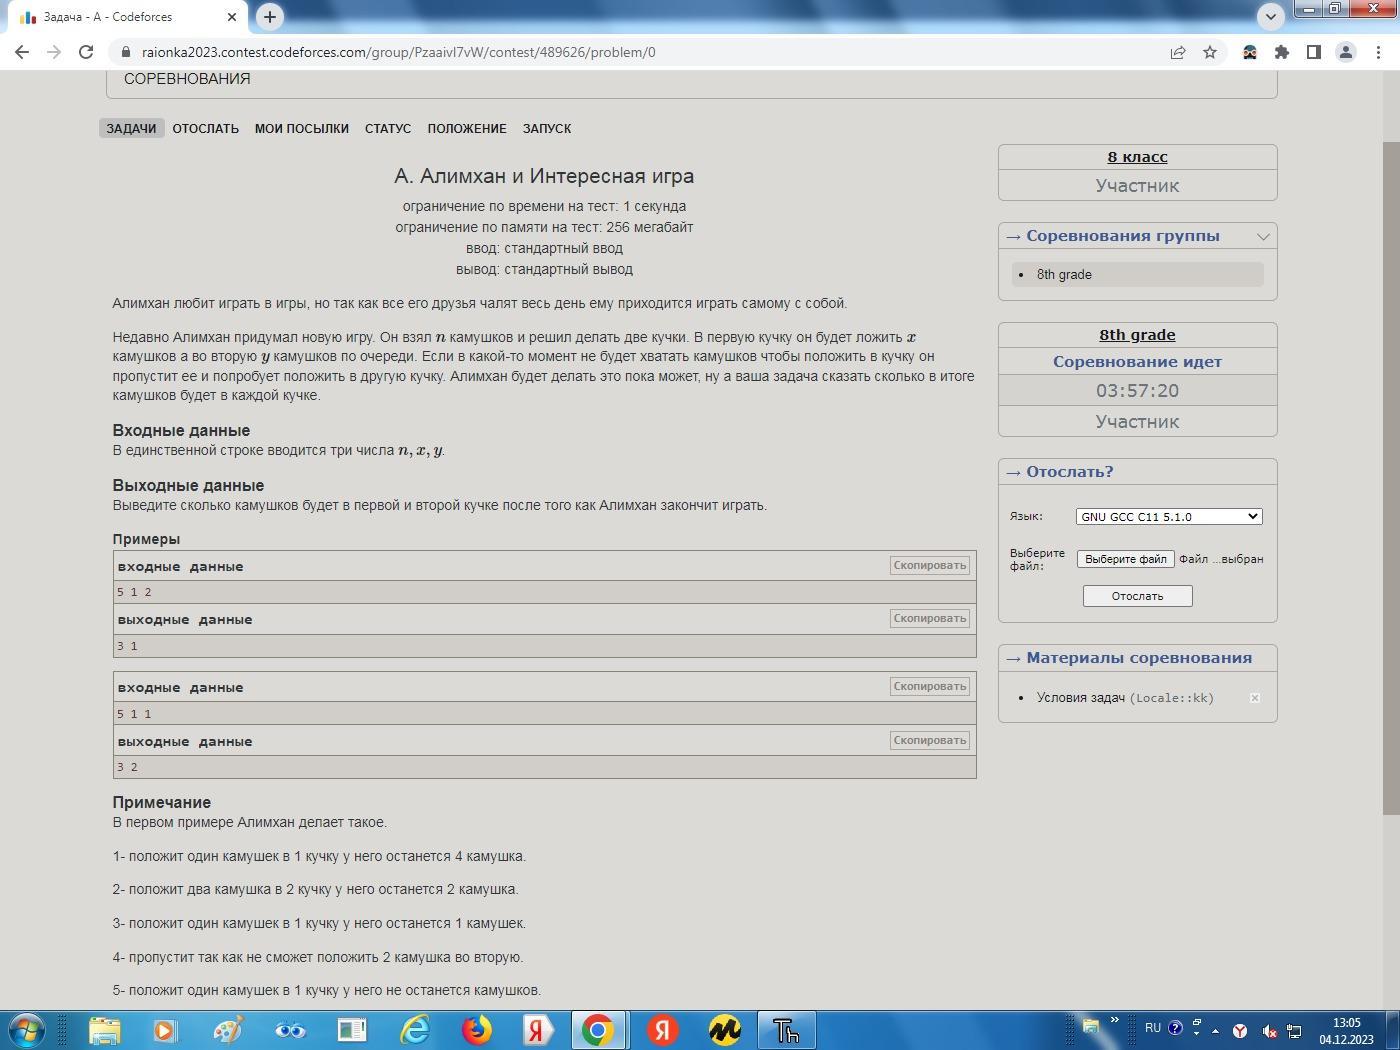Open the МОИ ПОСЫЛКИ tab

[x=301, y=129]
